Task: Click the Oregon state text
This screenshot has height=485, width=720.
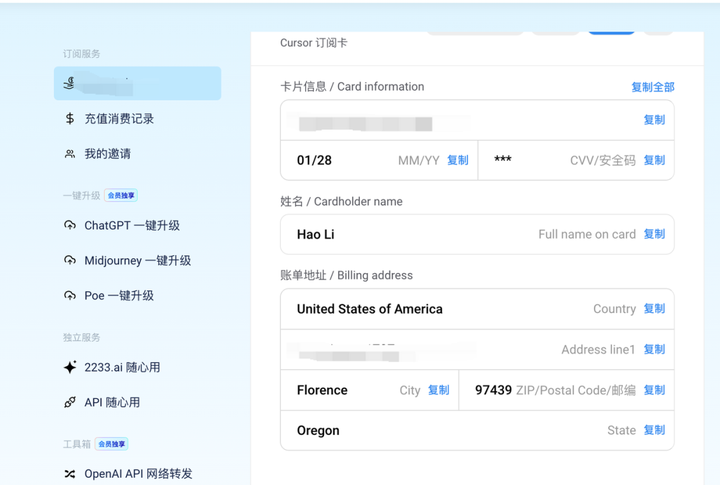Action: tap(318, 430)
